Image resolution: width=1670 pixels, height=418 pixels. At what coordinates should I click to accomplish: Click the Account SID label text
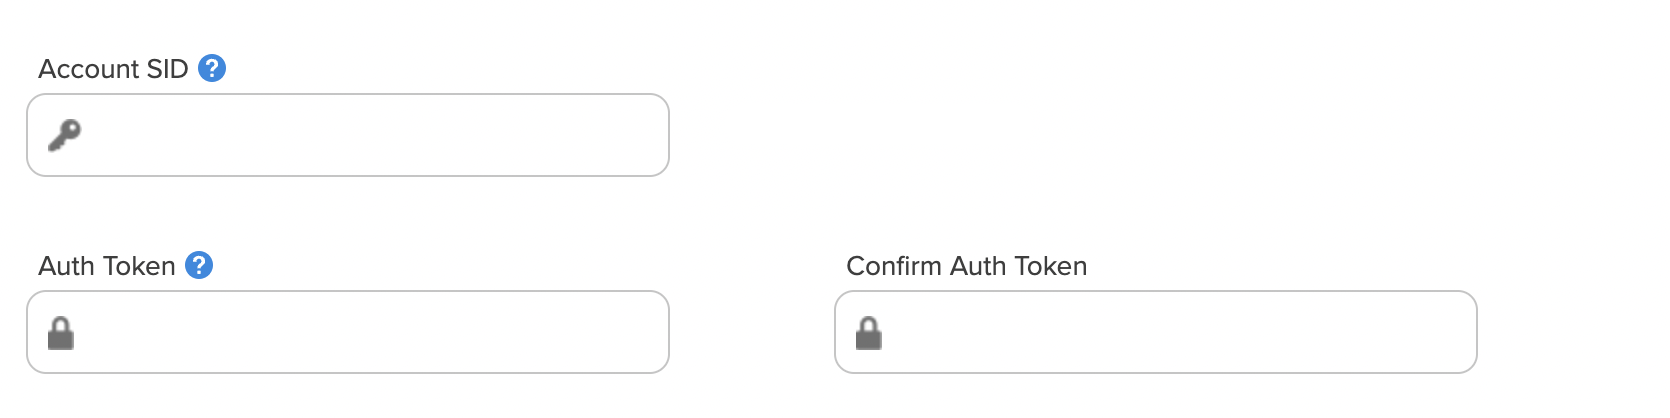click(113, 69)
